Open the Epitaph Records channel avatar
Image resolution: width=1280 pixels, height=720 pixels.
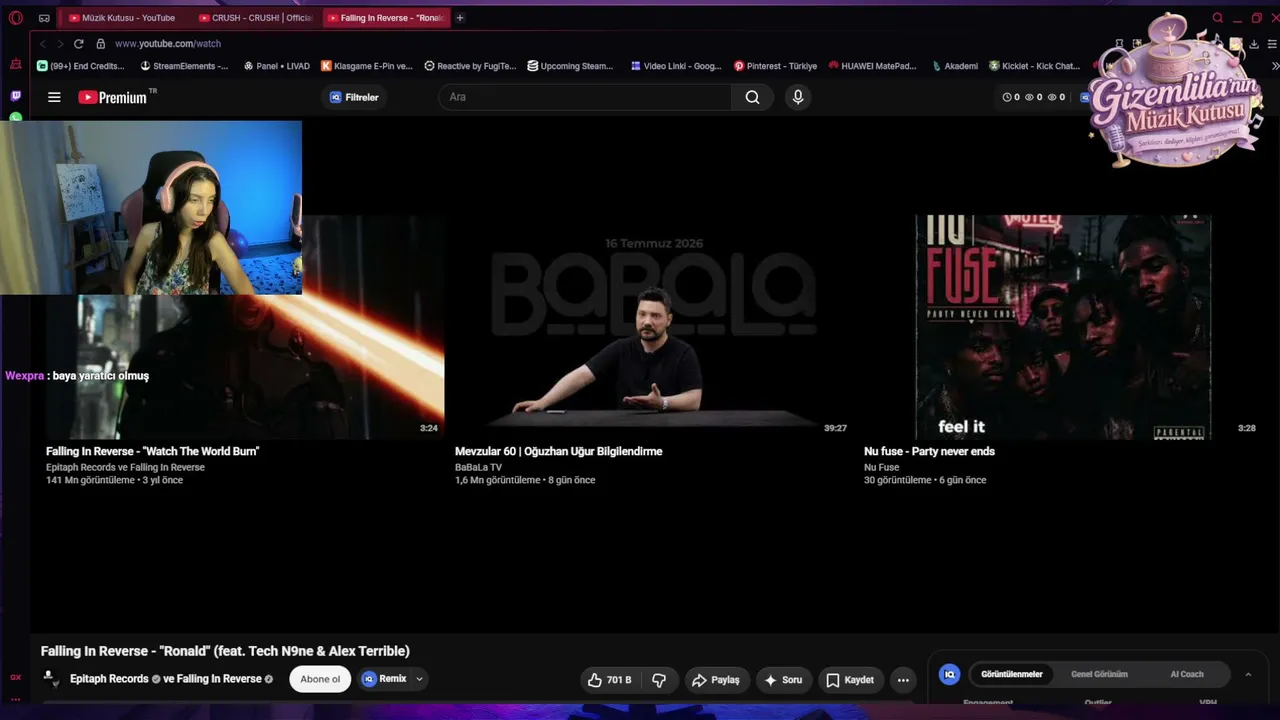click(49, 679)
